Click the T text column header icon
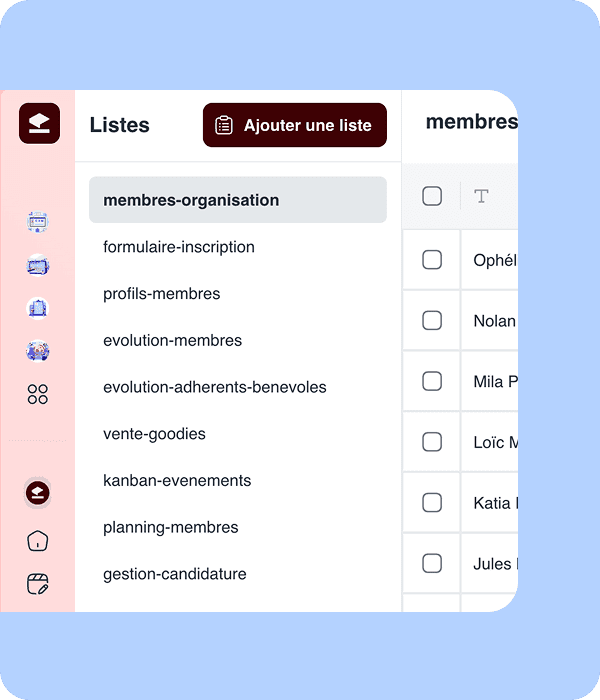600x700 pixels. (482, 196)
